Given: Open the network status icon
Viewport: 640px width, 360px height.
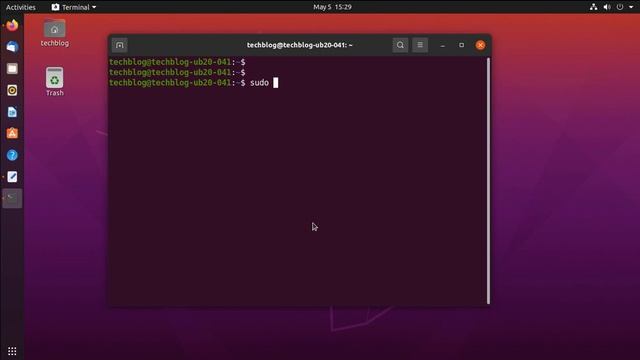Looking at the screenshot, I should (593, 7).
